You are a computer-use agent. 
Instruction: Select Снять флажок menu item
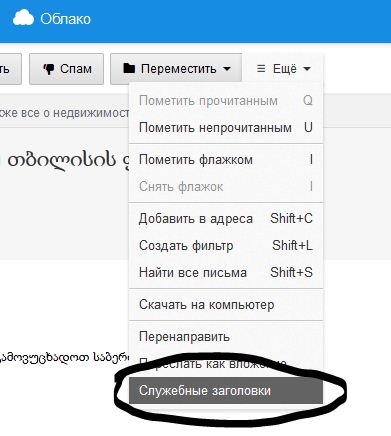point(226,186)
